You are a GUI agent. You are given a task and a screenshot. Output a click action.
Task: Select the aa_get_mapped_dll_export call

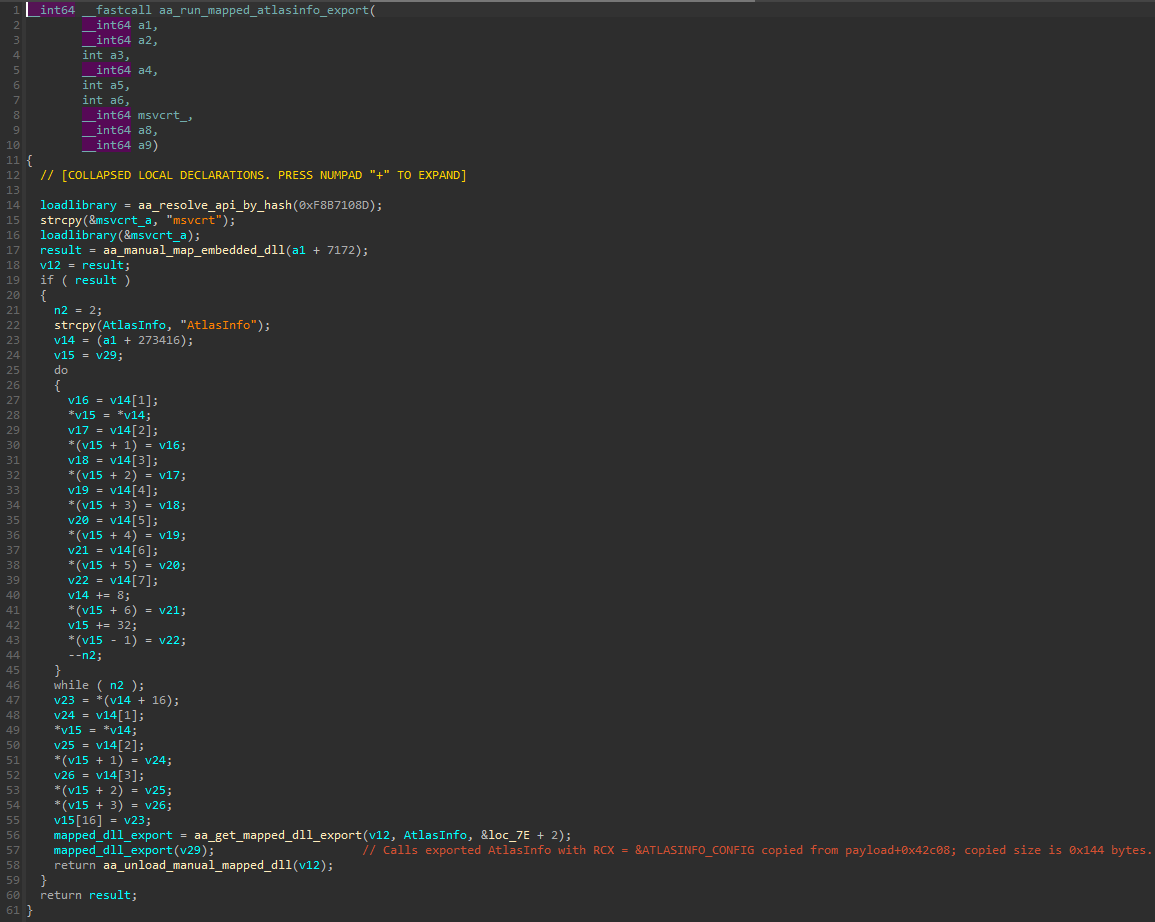[x=278, y=835]
